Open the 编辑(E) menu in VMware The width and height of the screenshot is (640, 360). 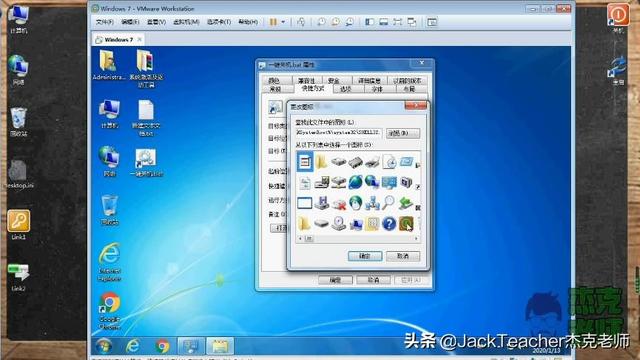pyautogui.click(x=130, y=22)
